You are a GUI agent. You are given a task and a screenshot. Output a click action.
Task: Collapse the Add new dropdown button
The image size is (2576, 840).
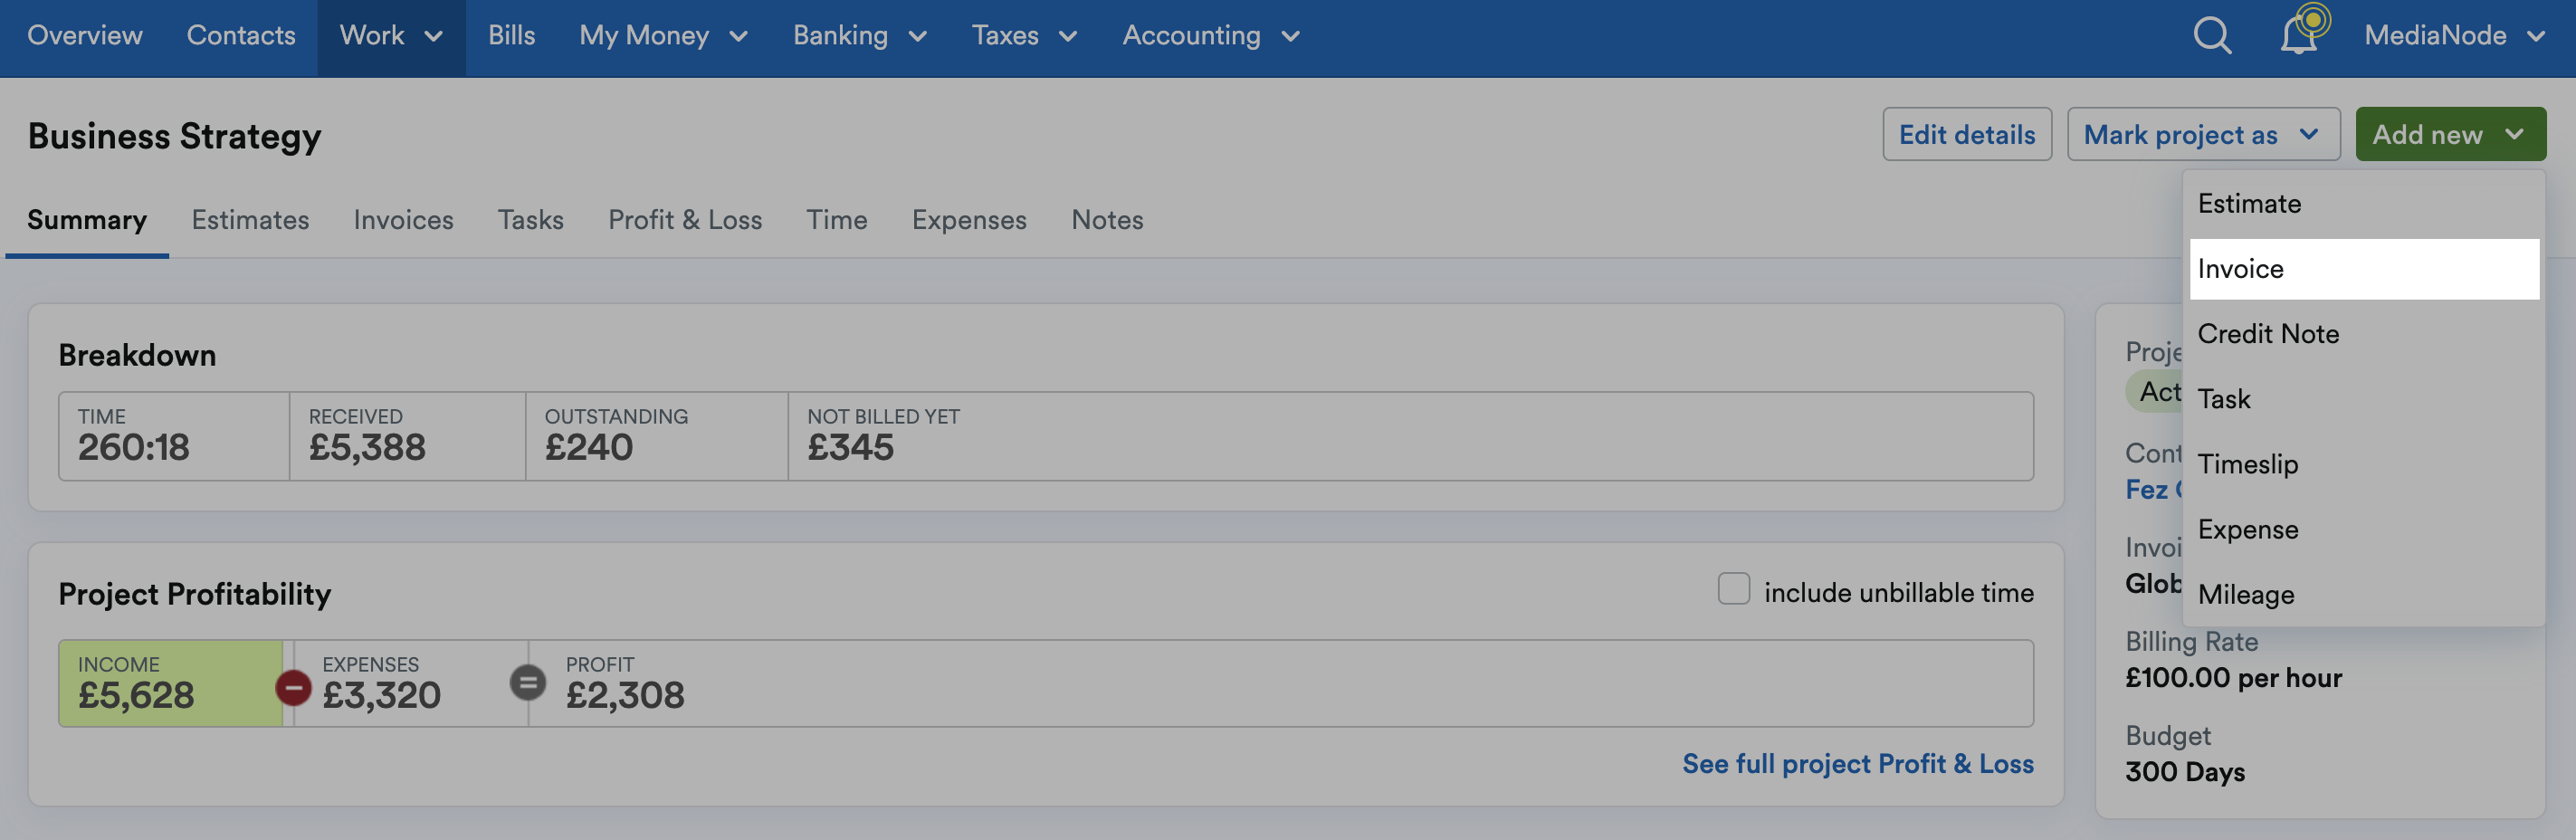[2450, 134]
